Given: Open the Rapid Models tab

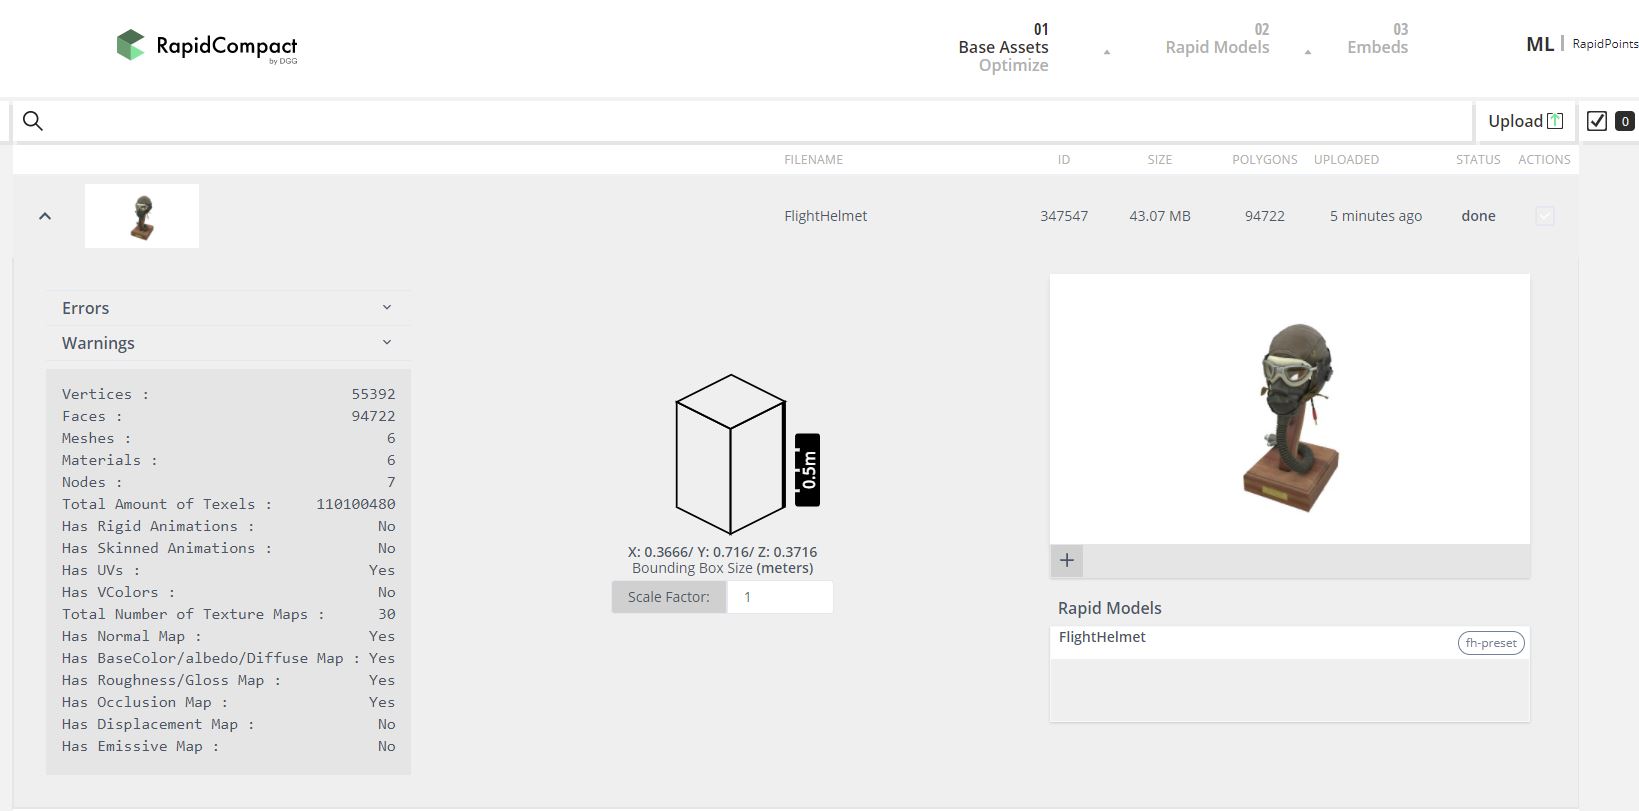Looking at the screenshot, I should (x=1217, y=39).
